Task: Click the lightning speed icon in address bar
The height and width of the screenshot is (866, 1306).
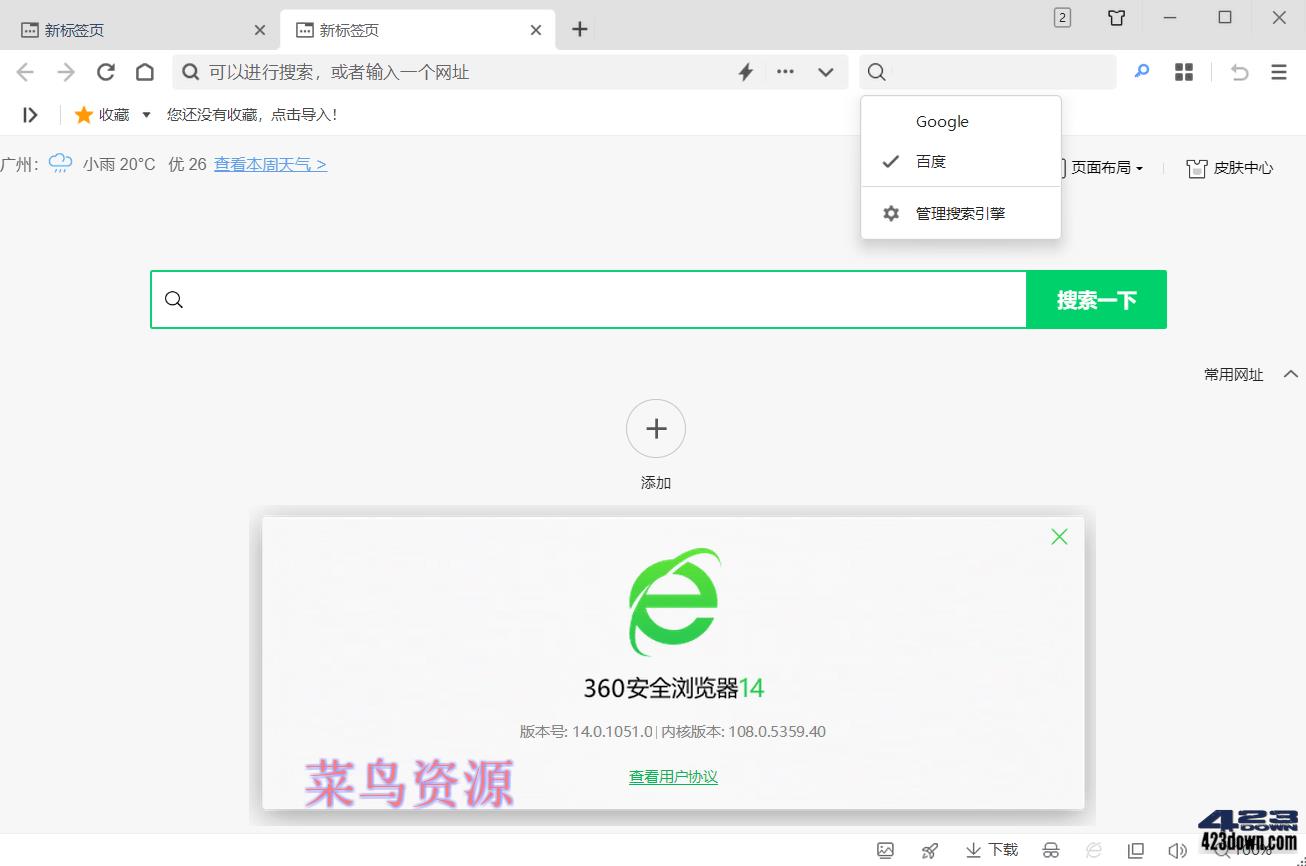Action: click(745, 71)
